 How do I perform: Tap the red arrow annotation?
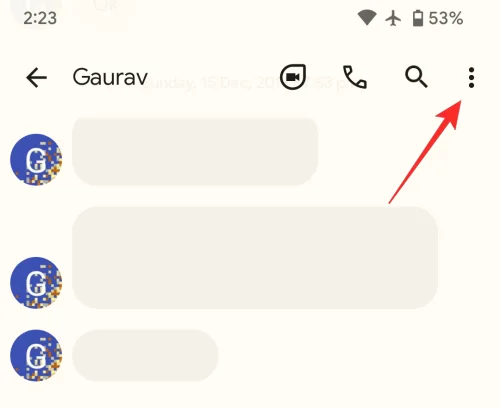425,152
